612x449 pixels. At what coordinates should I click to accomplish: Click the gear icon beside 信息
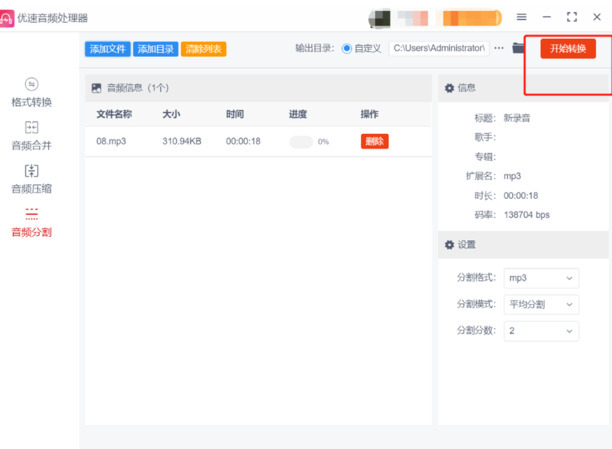coord(449,88)
